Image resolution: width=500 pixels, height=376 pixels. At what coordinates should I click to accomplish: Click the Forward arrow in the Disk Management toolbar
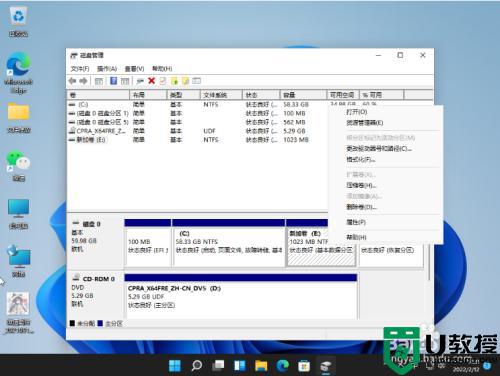pos(83,81)
